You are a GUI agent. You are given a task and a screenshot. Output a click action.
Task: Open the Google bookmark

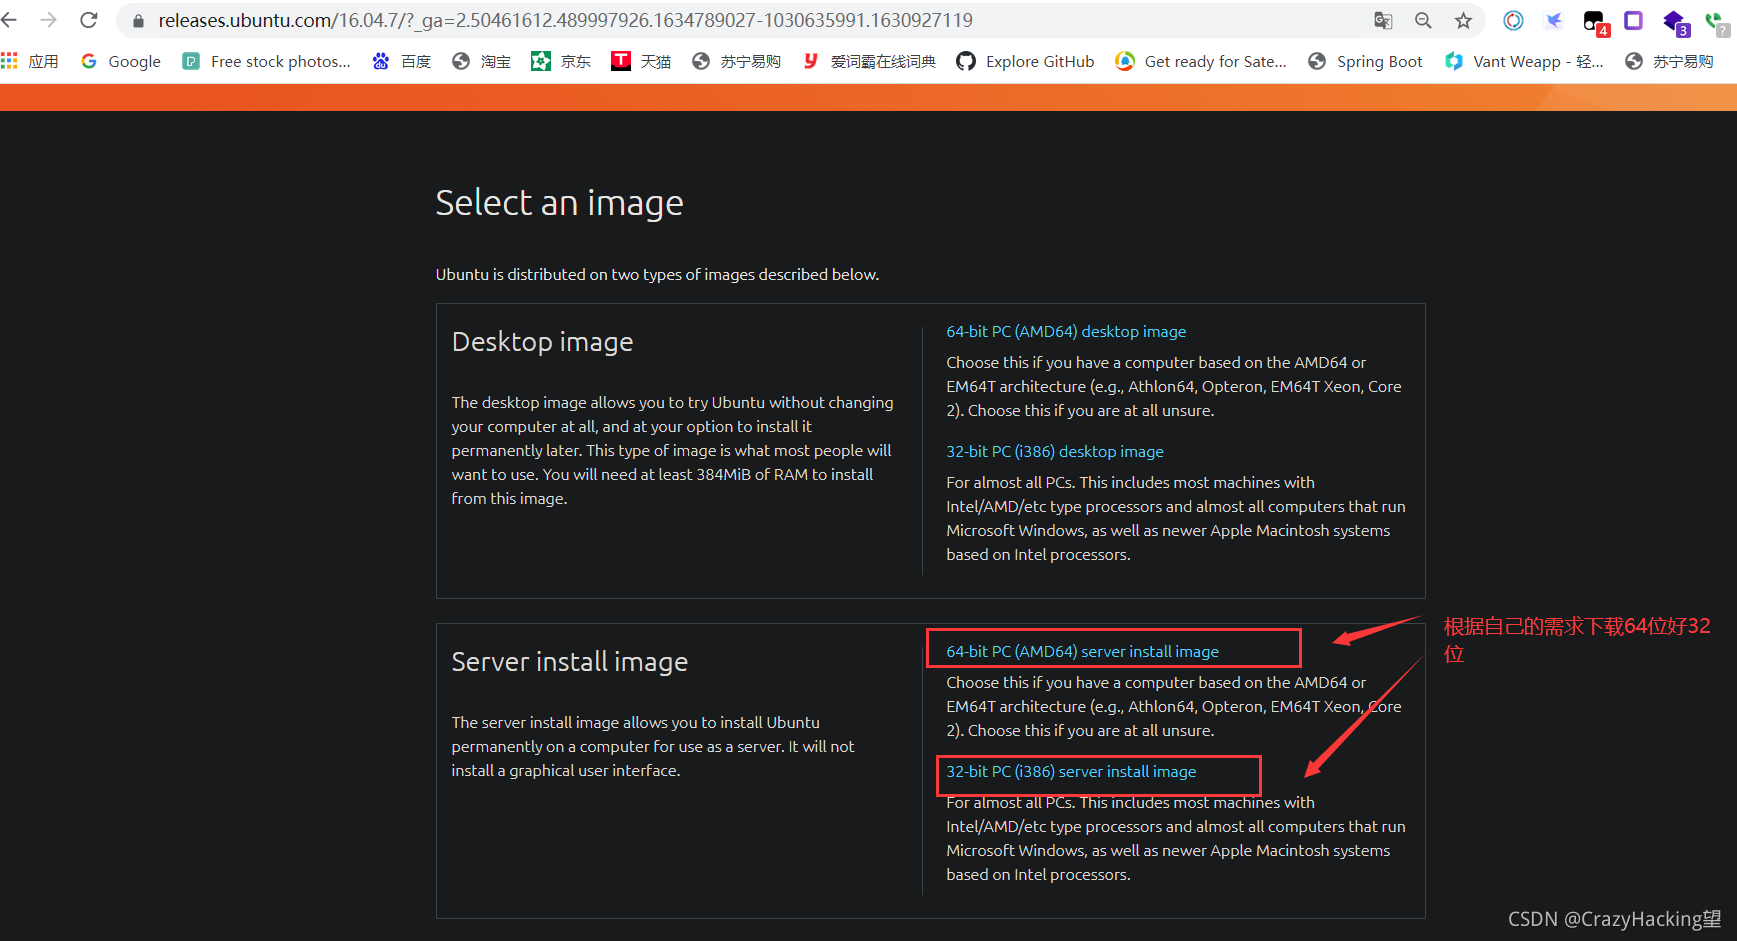(121, 61)
